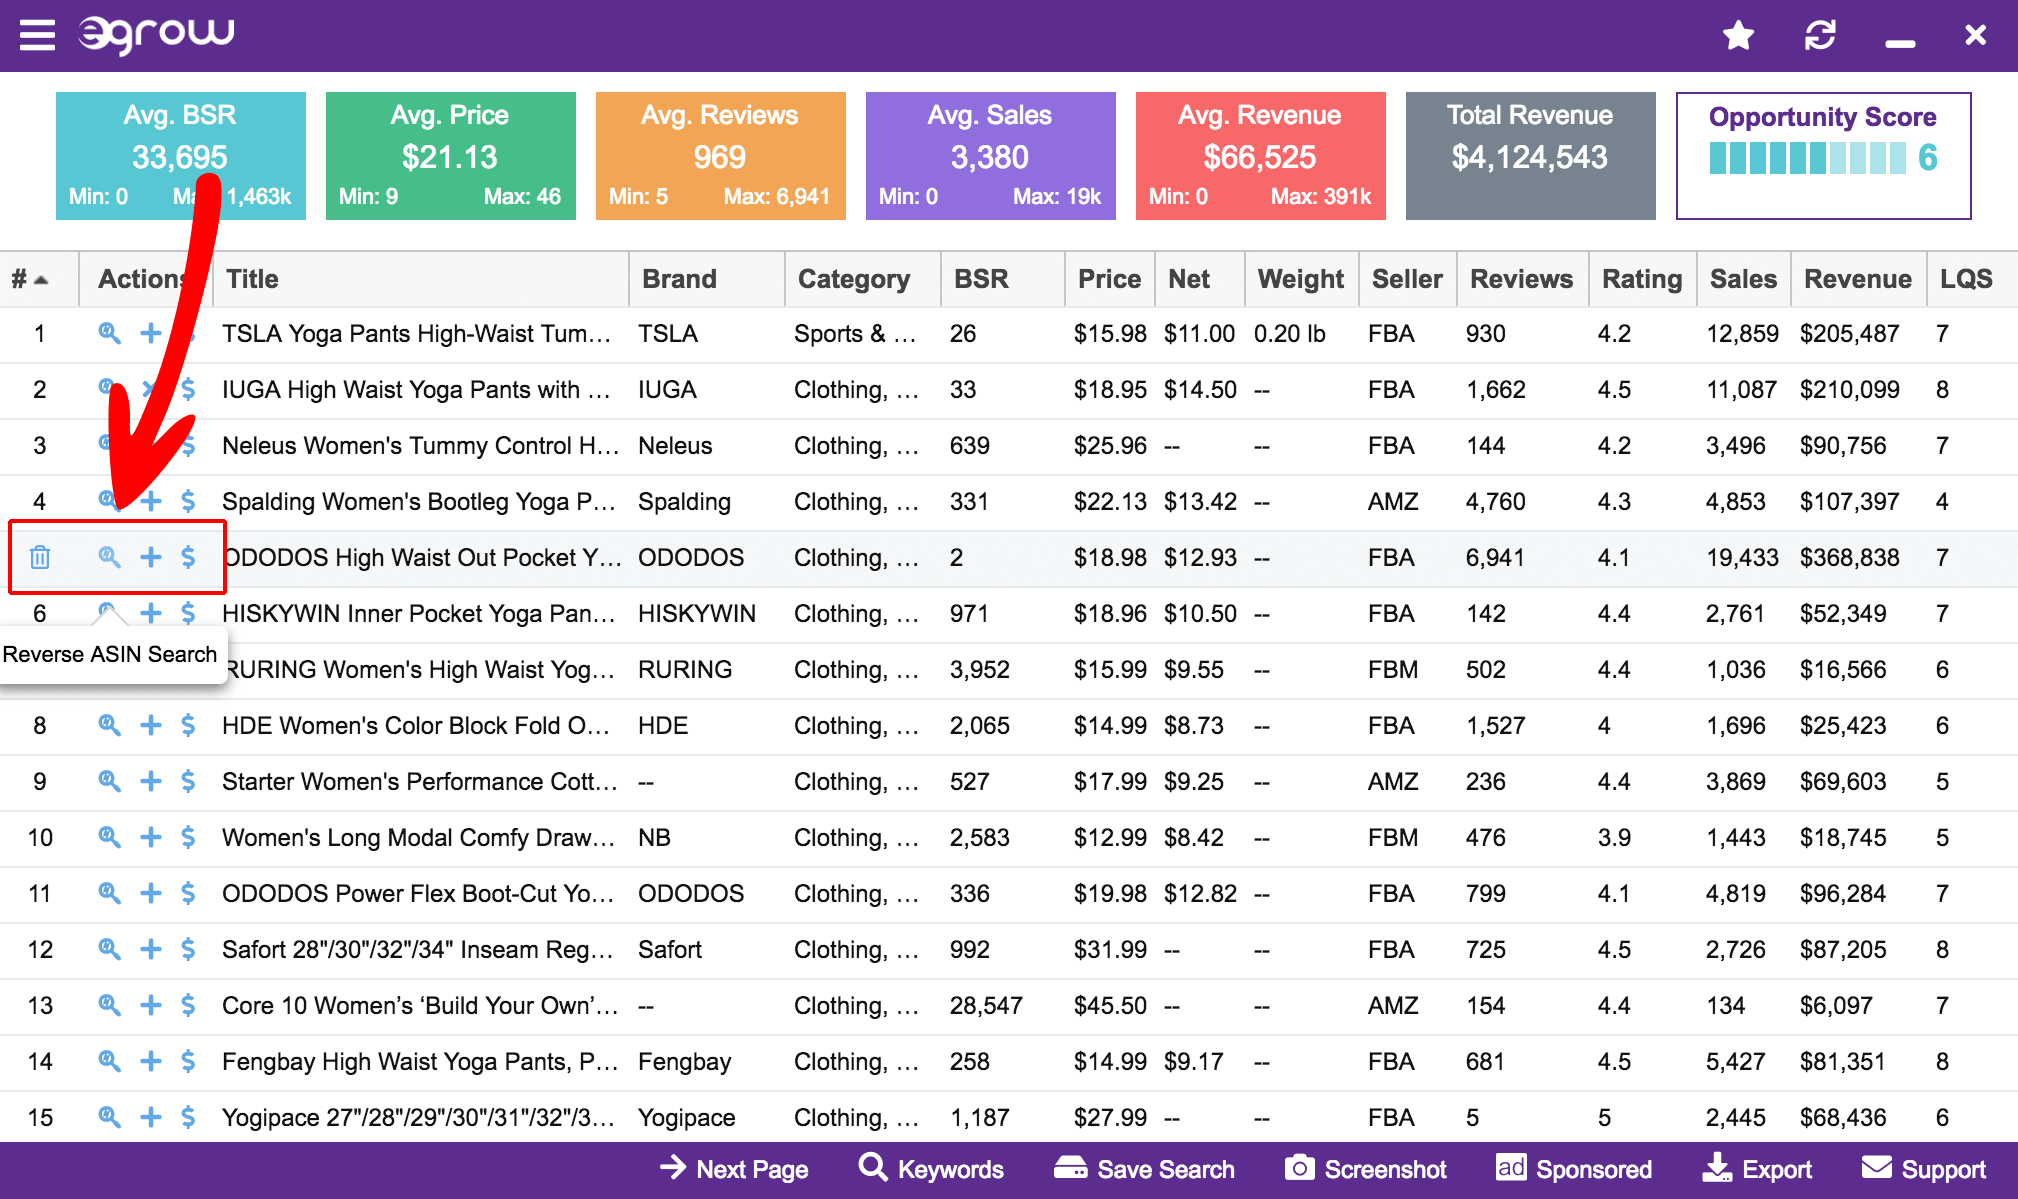Click dollar icon on IUGA High Waist row
The height and width of the screenshot is (1199, 2018).
pyautogui.click(x=188, y=389)
